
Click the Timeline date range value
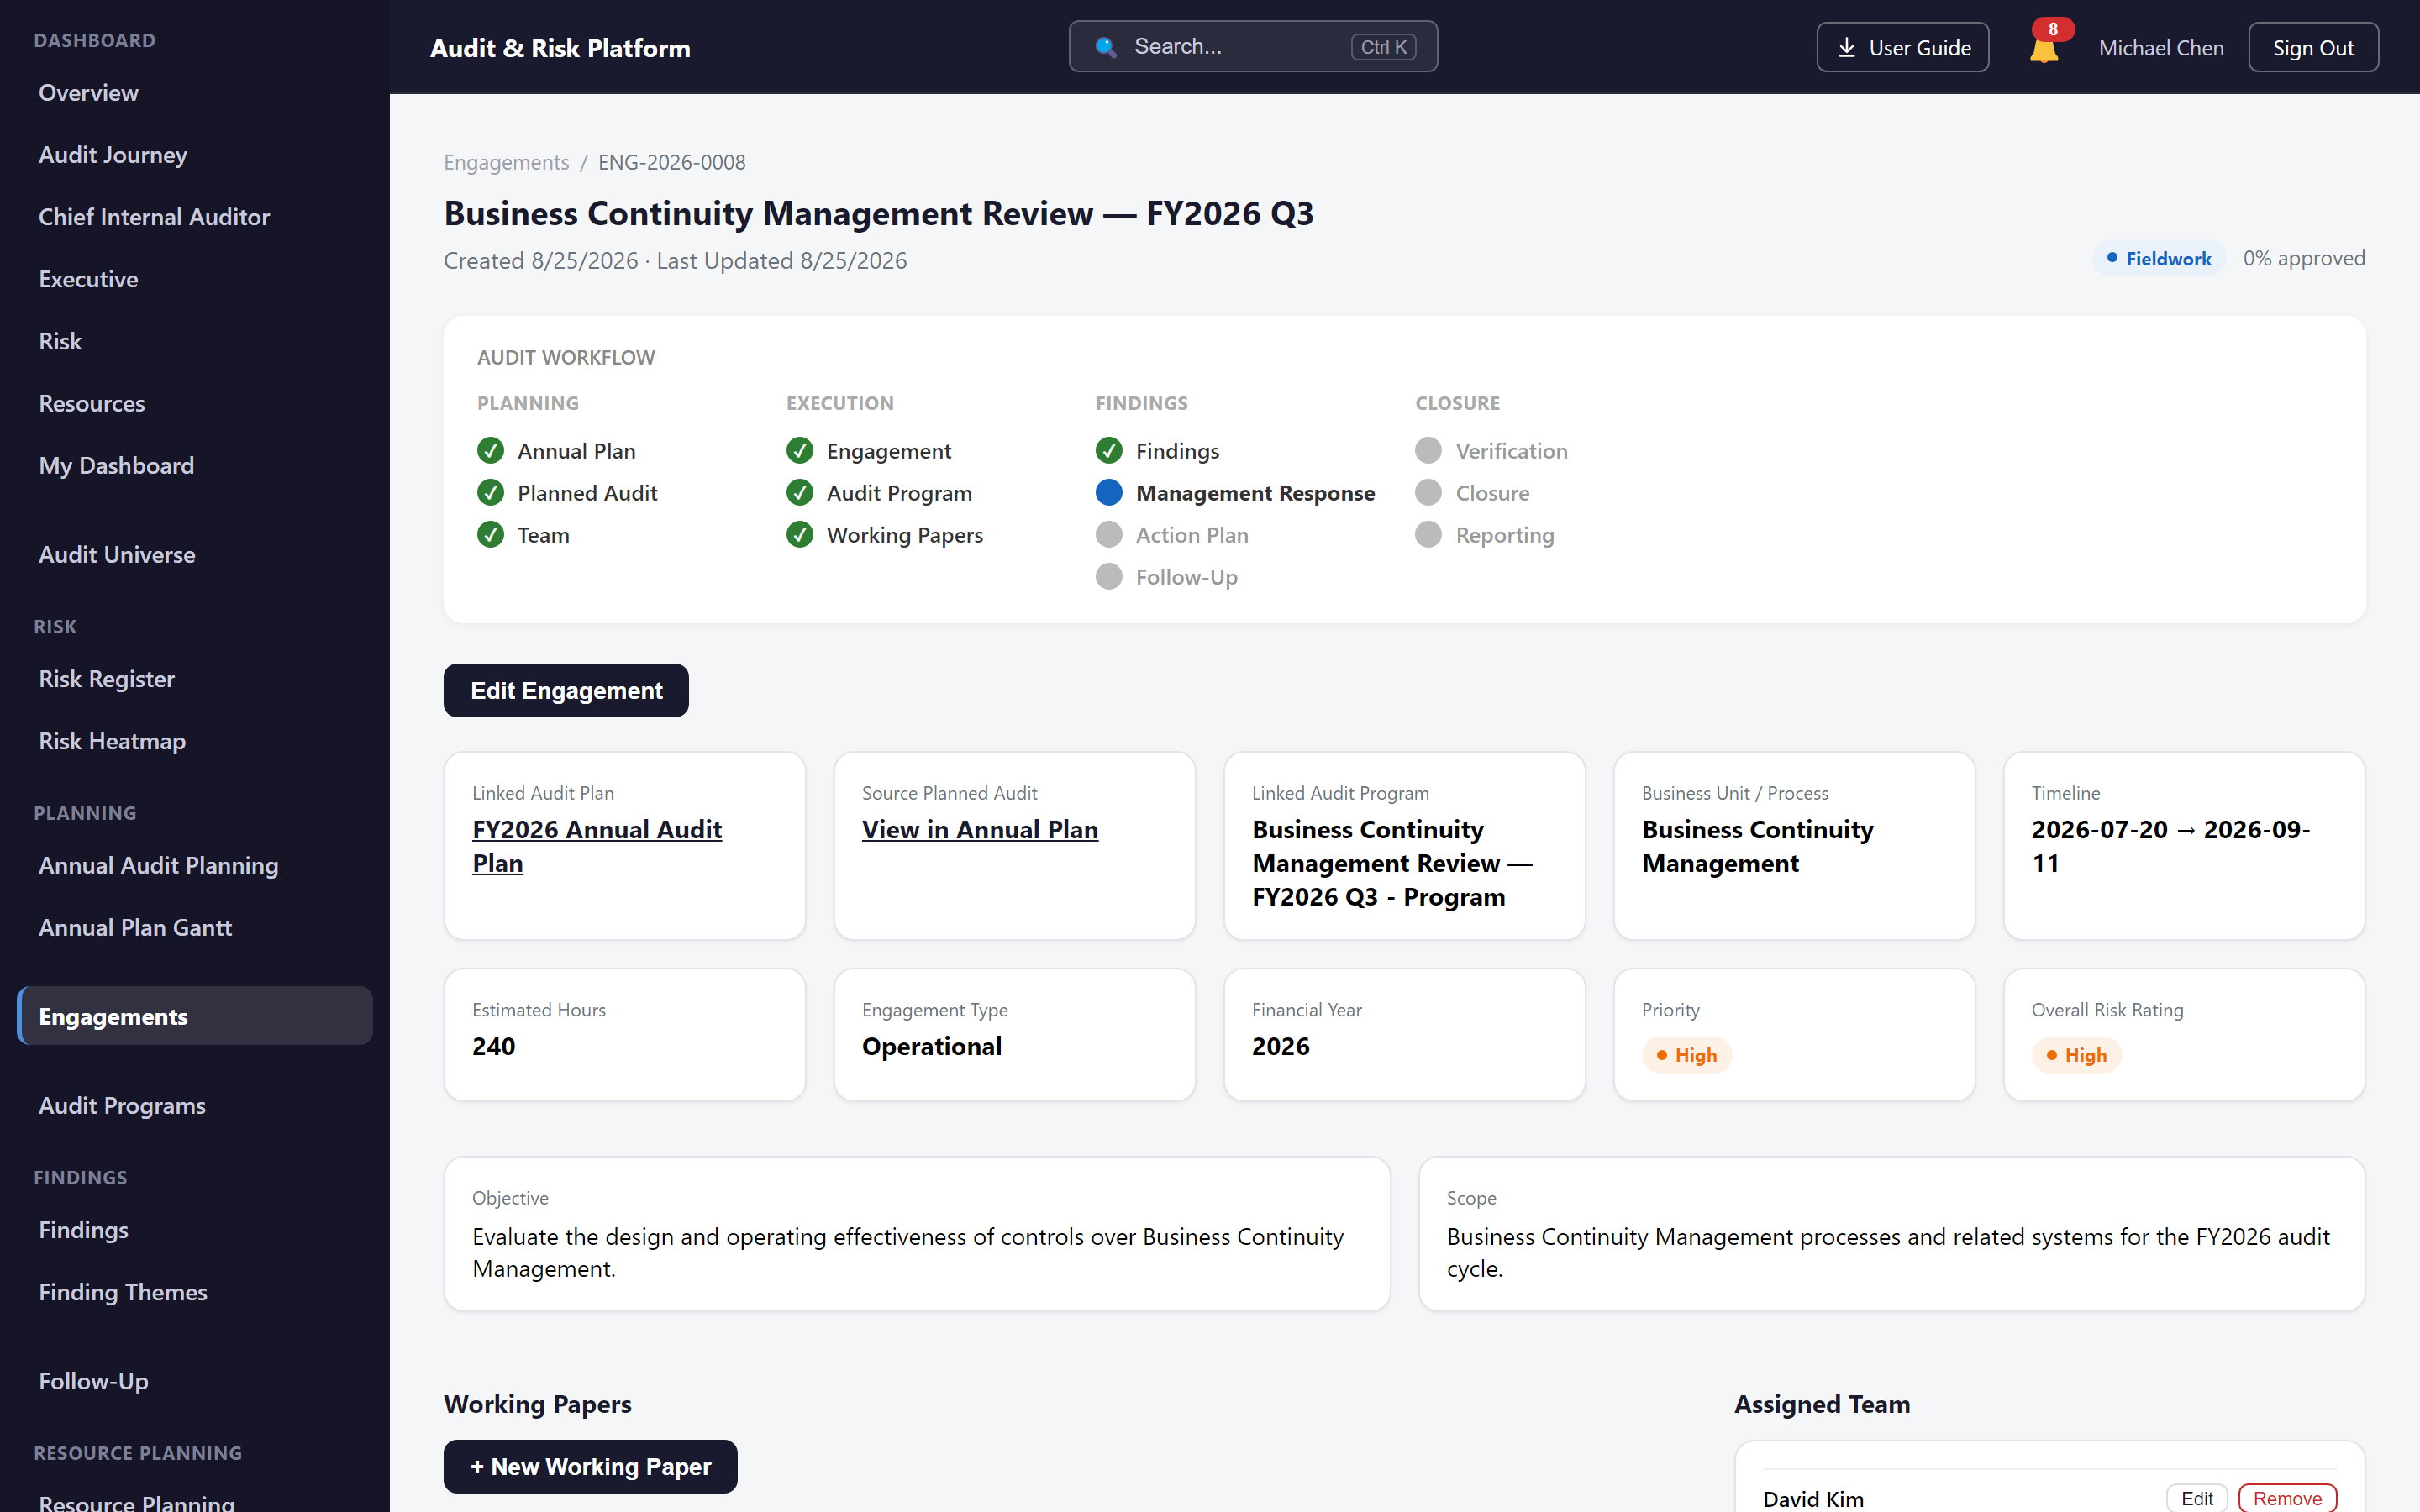[x=2171, y=846]
